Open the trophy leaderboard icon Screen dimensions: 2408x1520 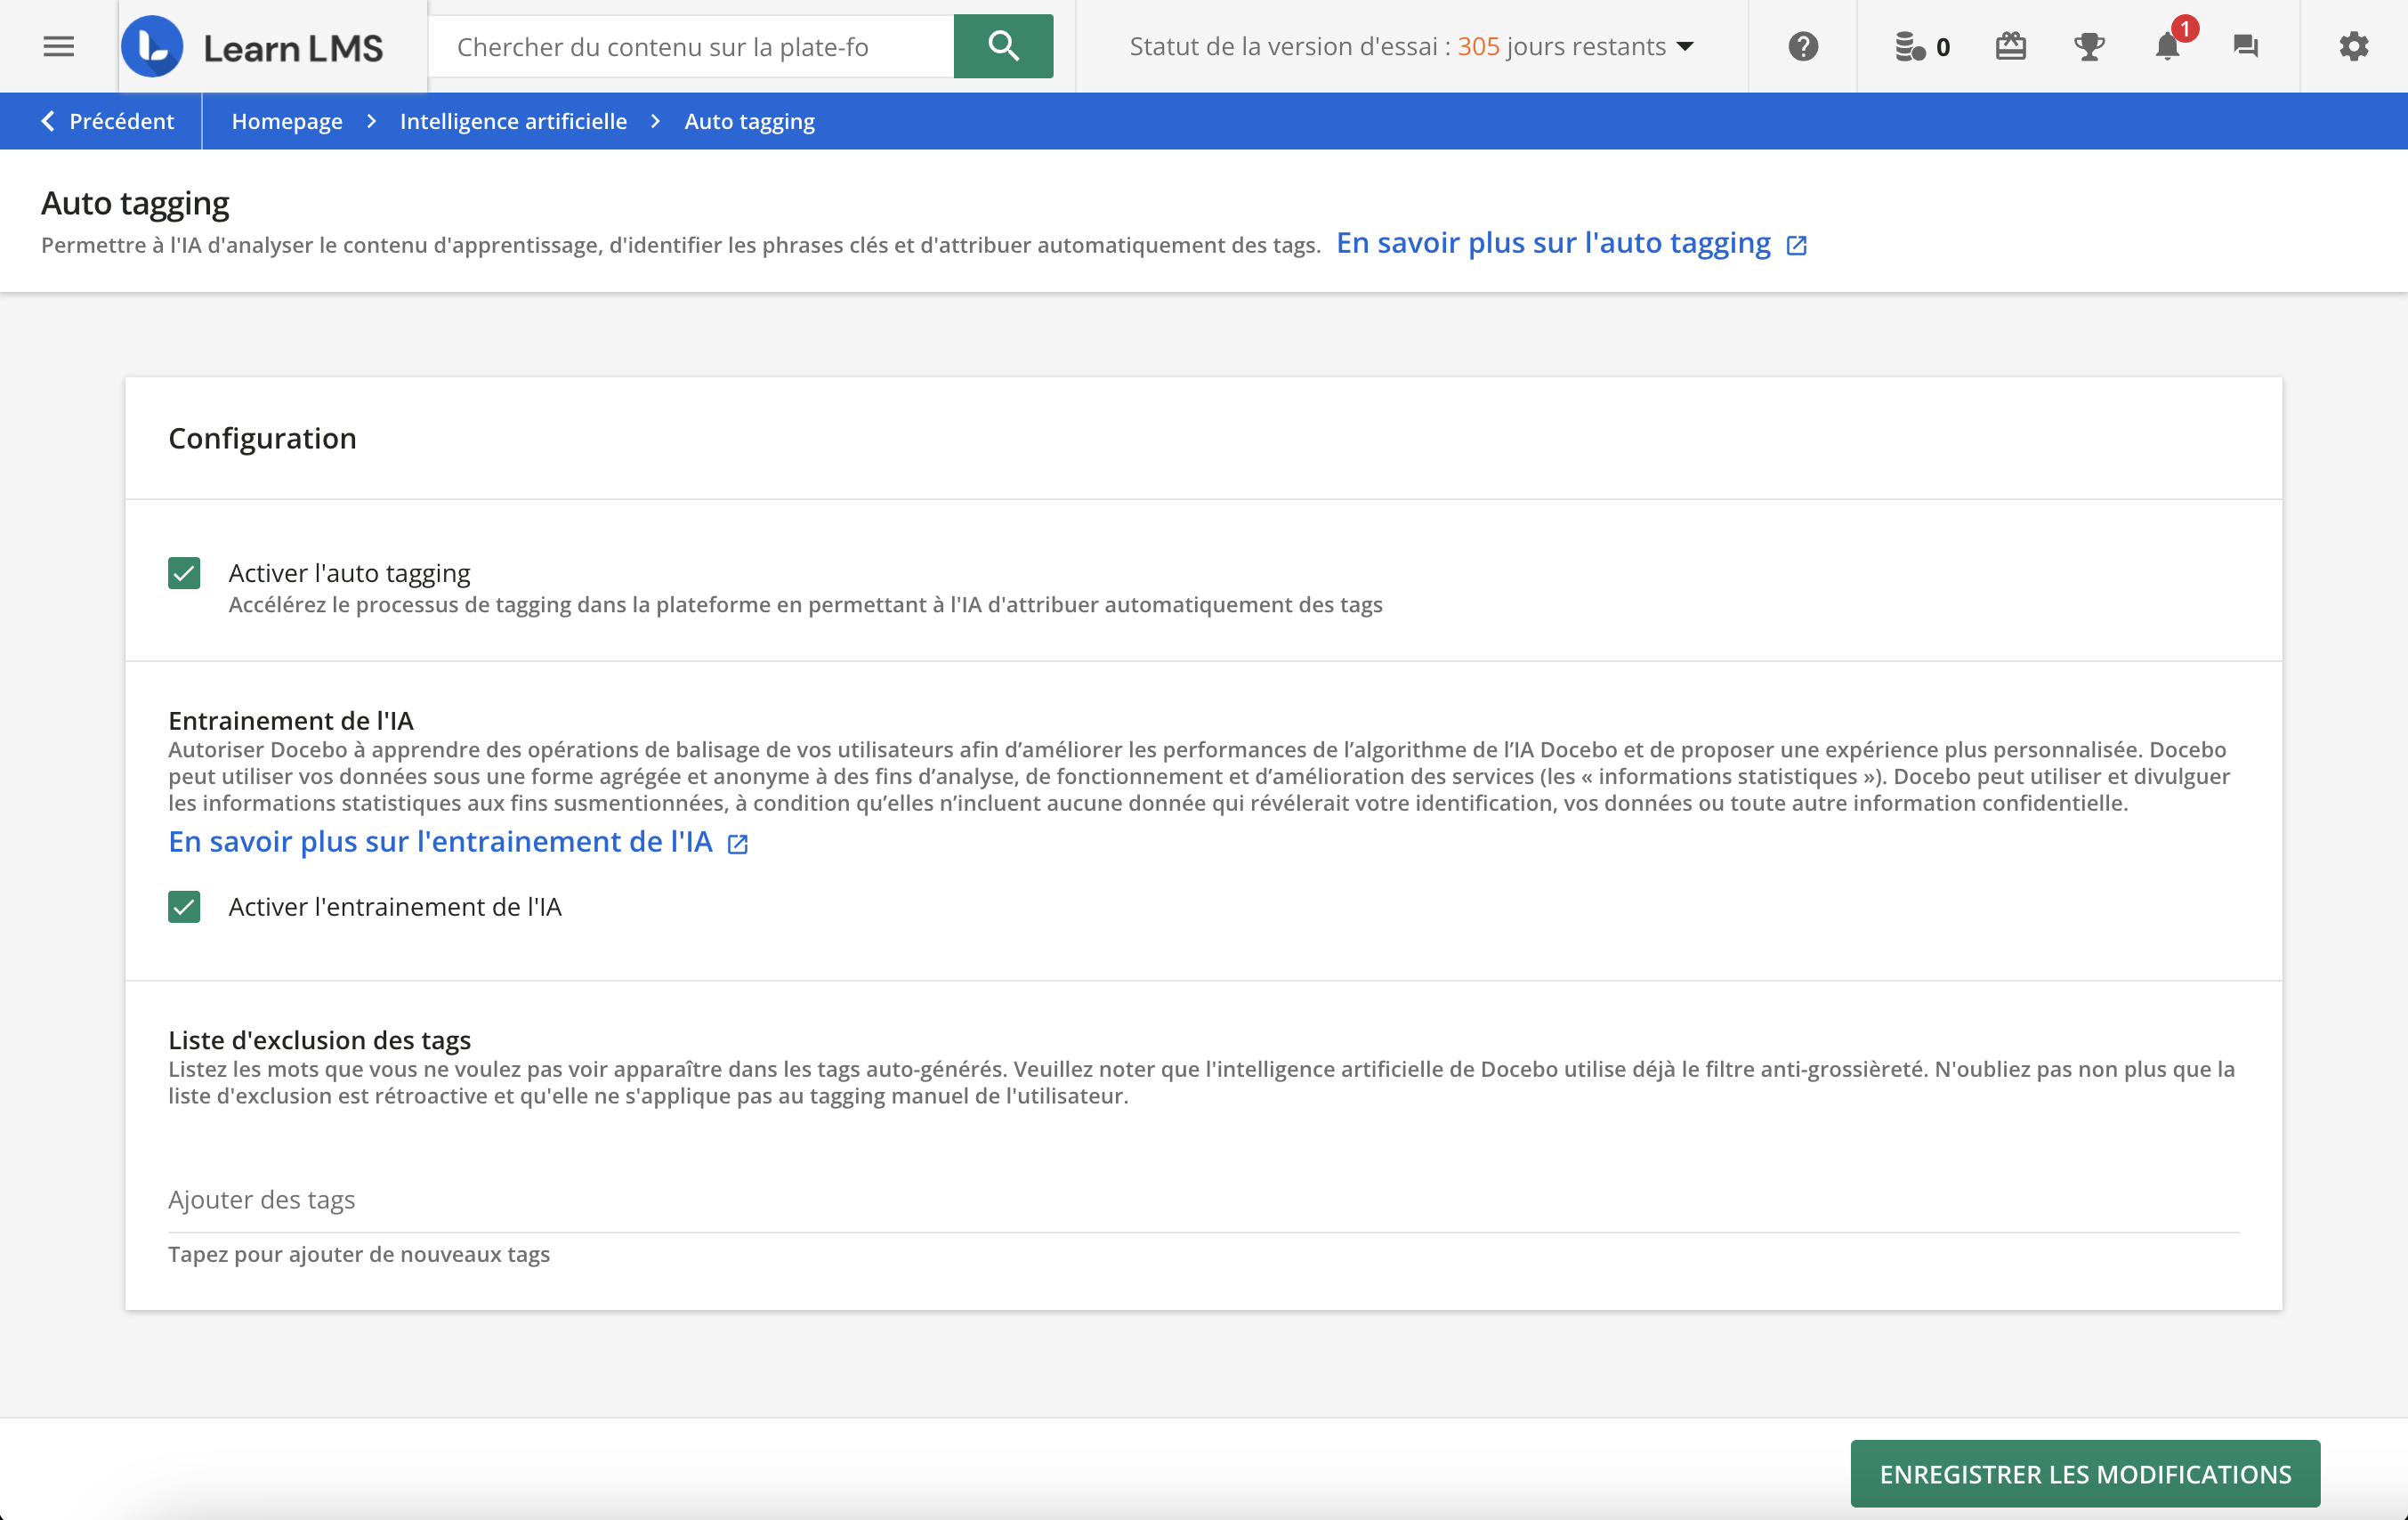[x=2089, y=46]
